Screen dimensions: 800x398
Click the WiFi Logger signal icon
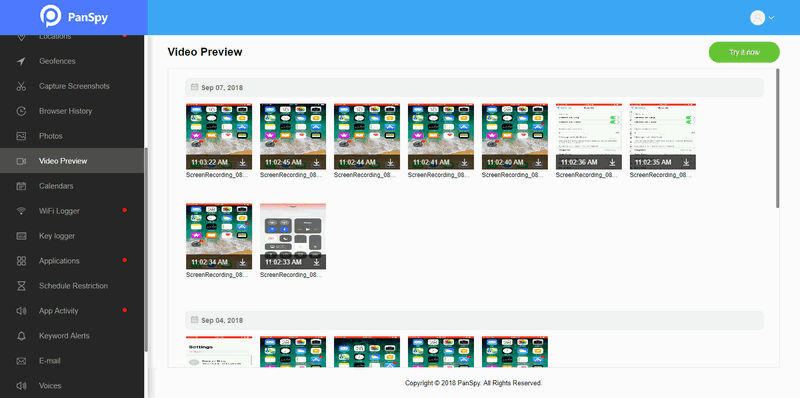(x=21, y=211)
